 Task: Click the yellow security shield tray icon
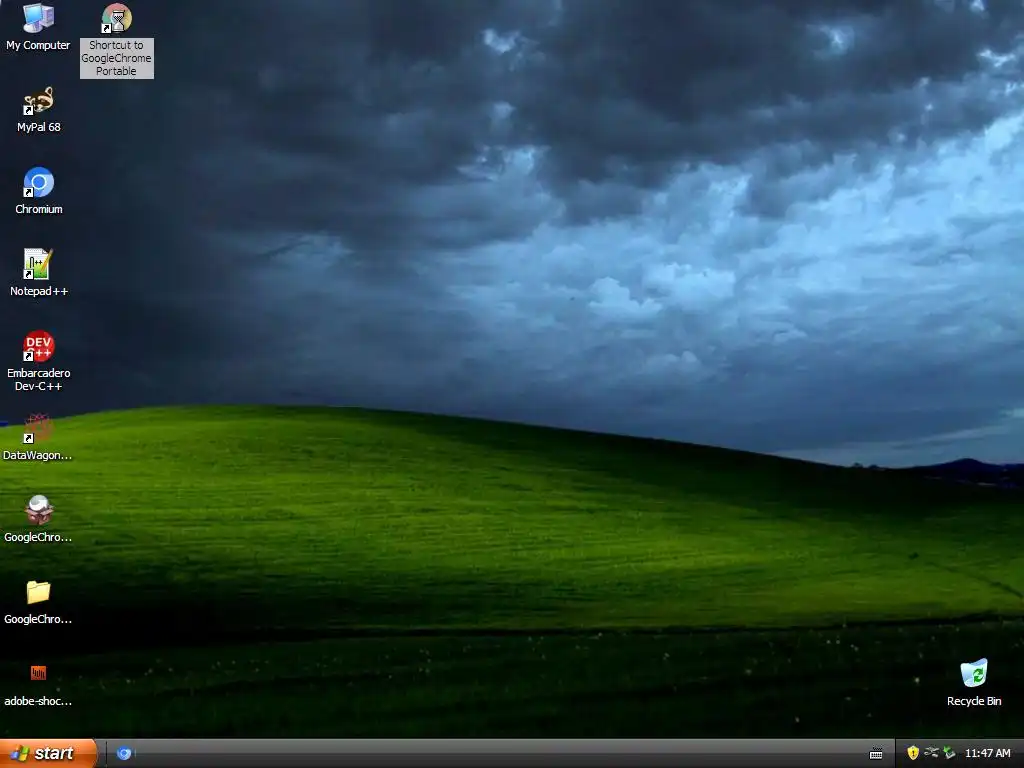pos(913,753)
